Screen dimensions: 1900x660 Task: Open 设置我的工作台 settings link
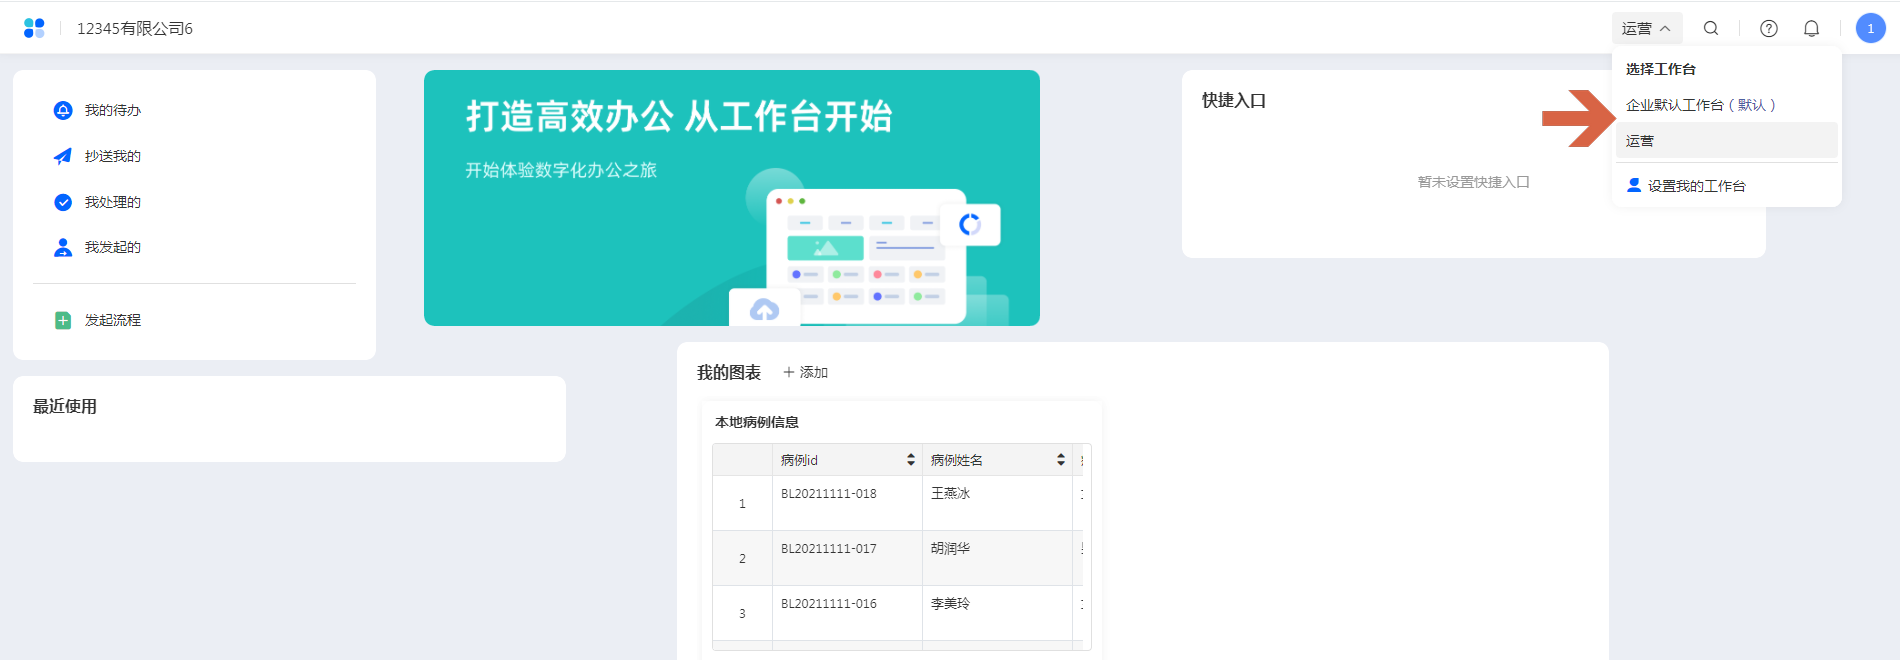point(1696,186)
